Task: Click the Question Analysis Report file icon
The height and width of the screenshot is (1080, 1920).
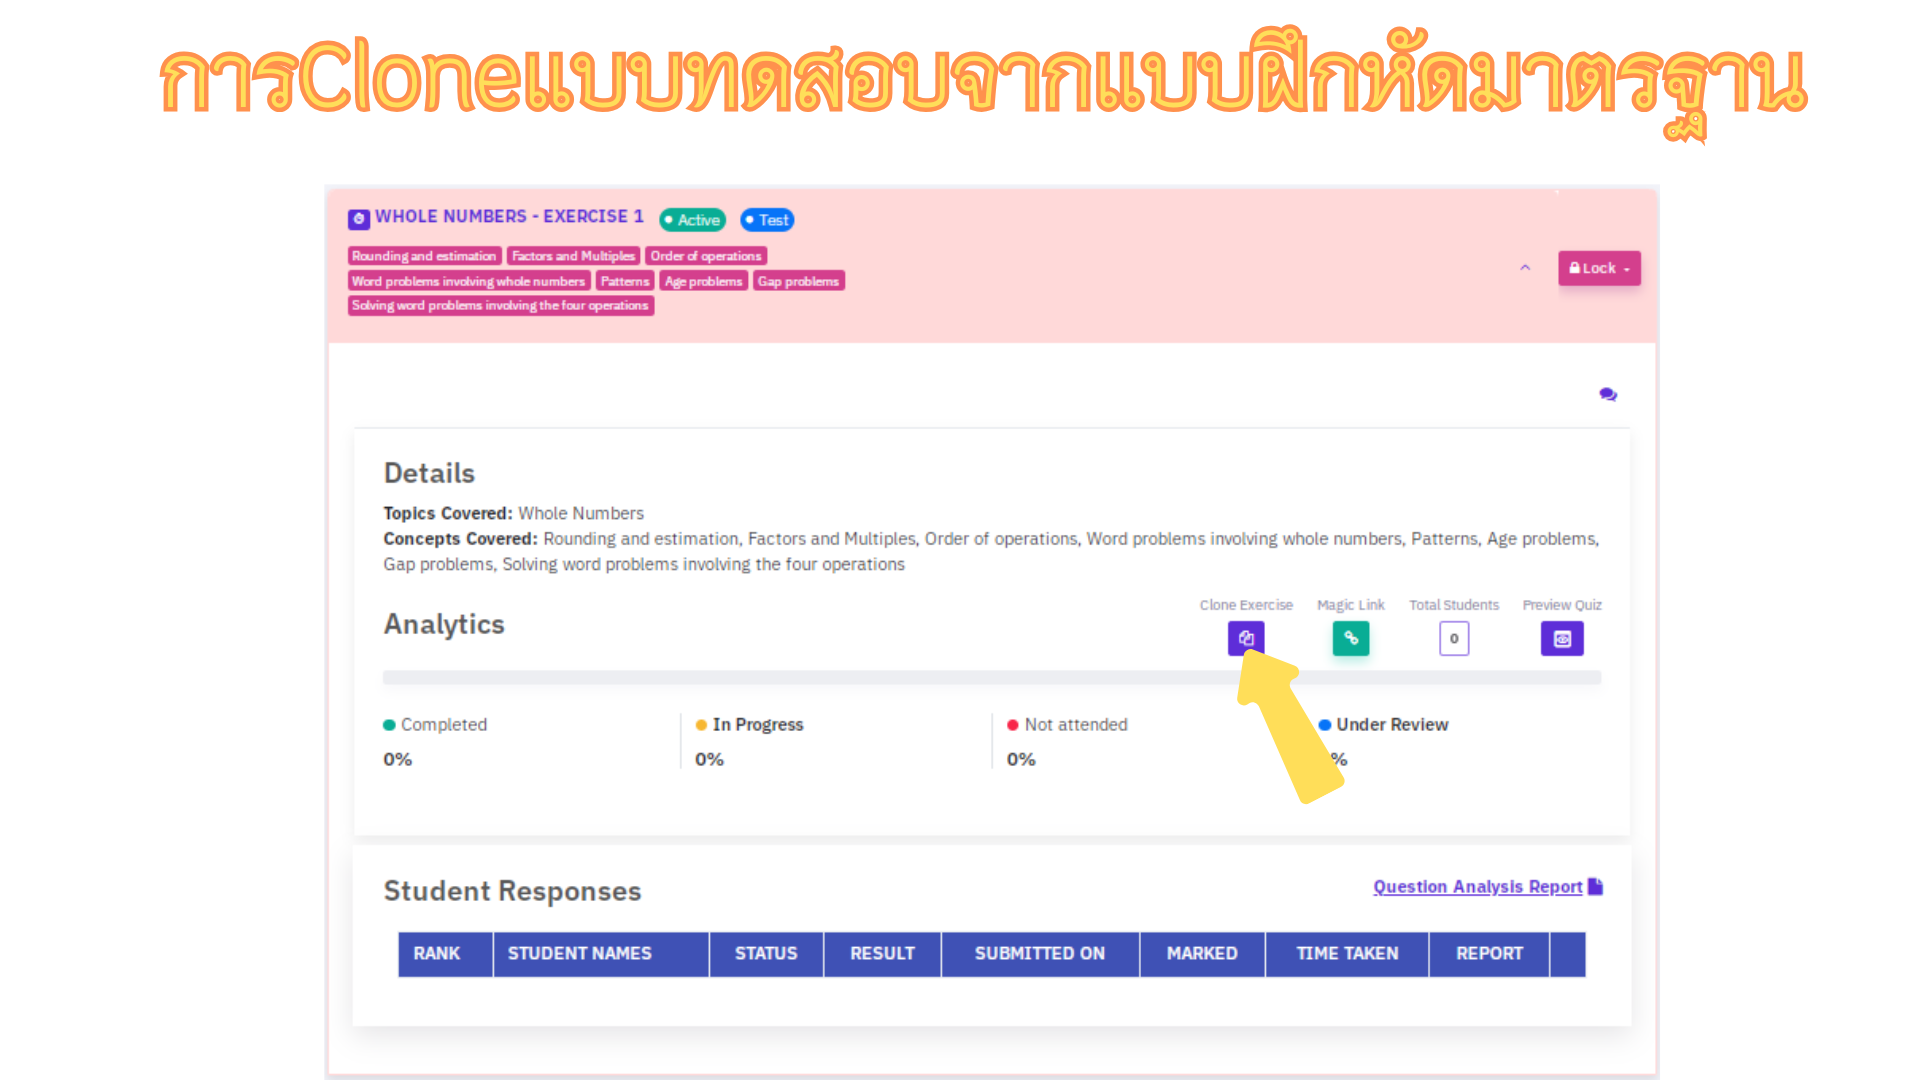Action: (1595, 886)
